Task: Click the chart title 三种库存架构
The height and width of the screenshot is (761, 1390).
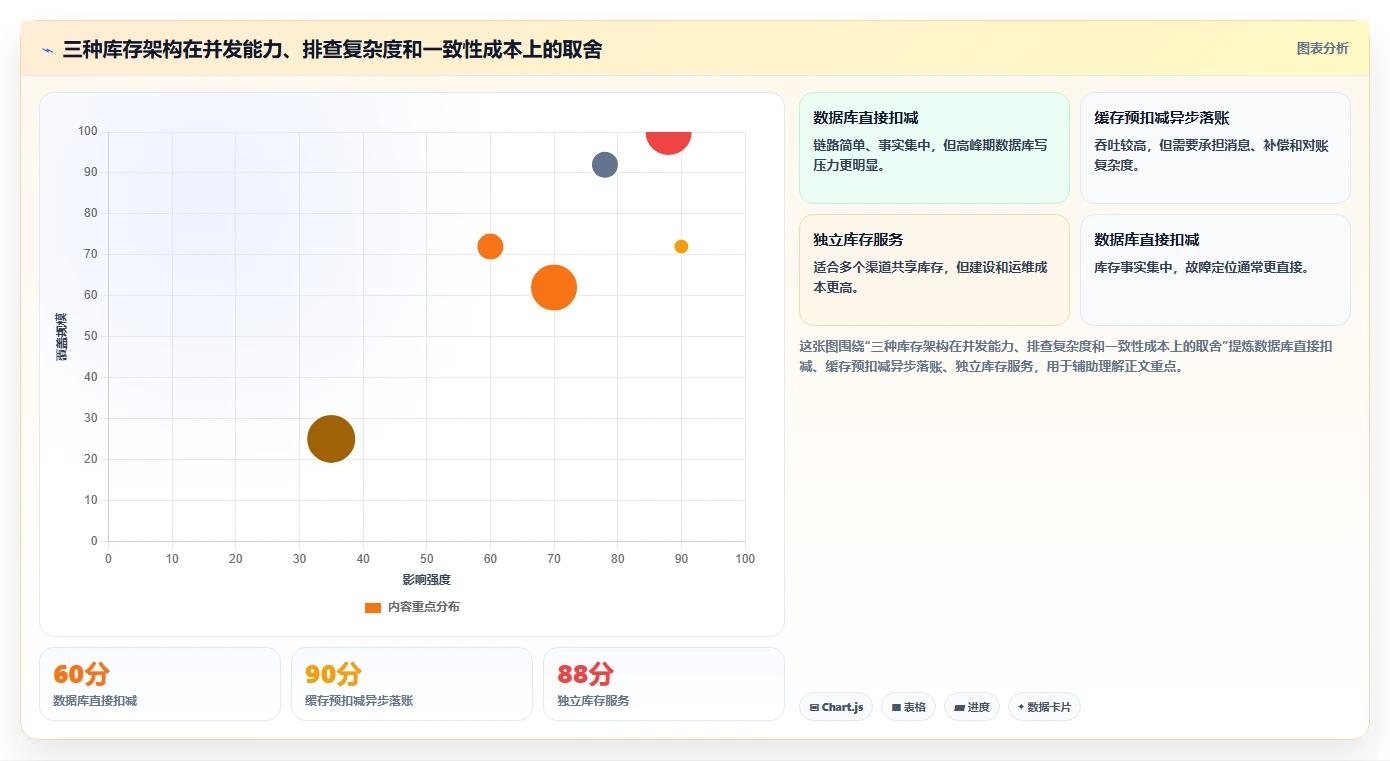Action: tap(332, 50)
